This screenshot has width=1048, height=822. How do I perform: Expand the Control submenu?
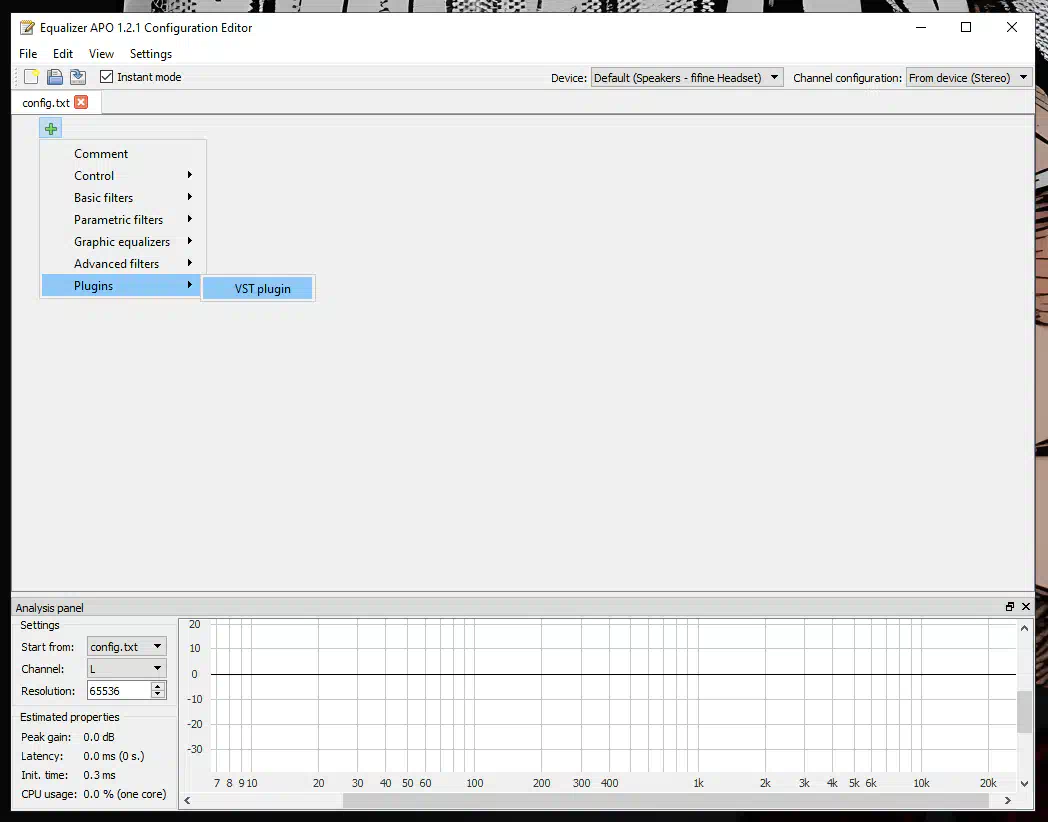[123, 176]
